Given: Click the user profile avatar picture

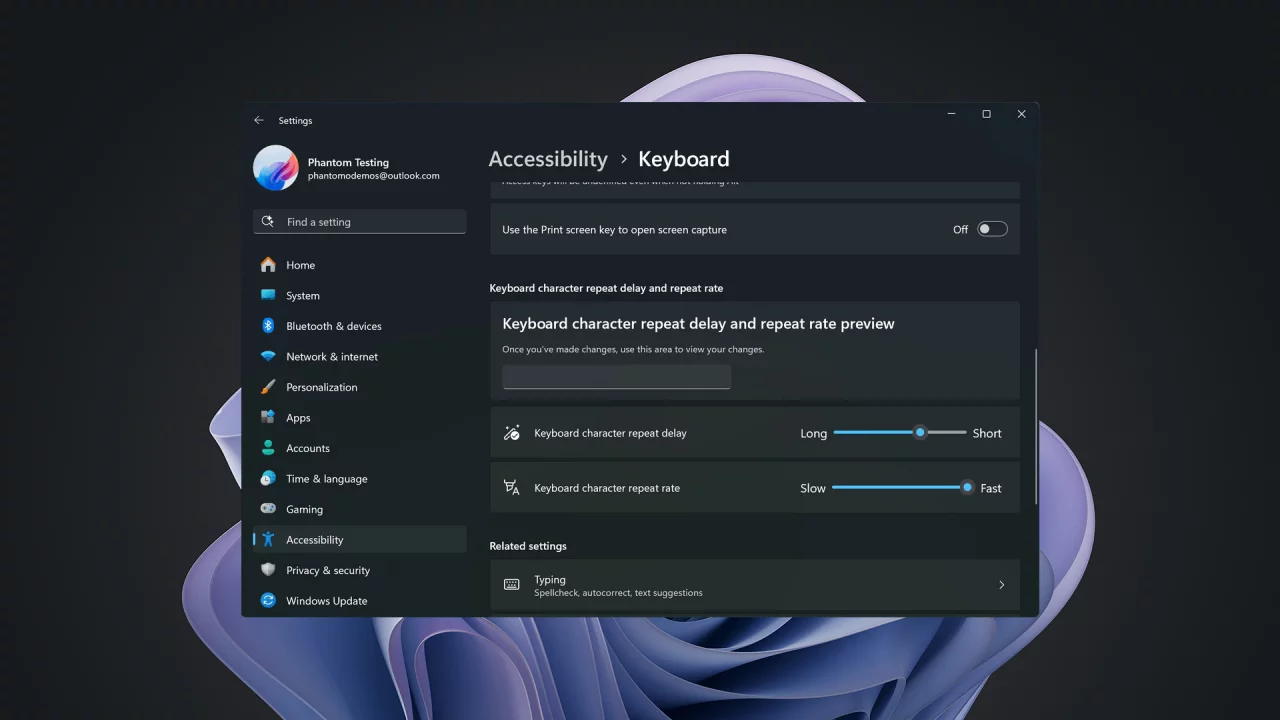Looking at the screenshot, I should 276,168.
